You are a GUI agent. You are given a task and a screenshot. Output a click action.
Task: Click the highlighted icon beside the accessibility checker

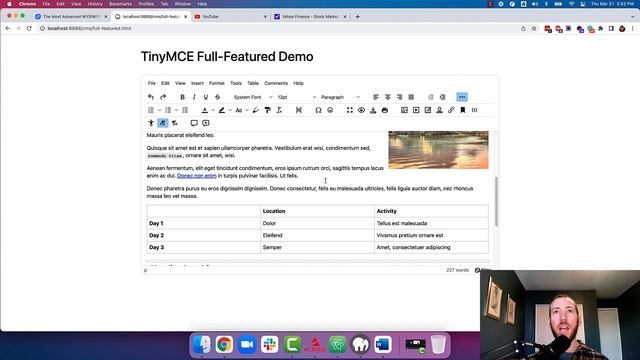tap(163, 123)
